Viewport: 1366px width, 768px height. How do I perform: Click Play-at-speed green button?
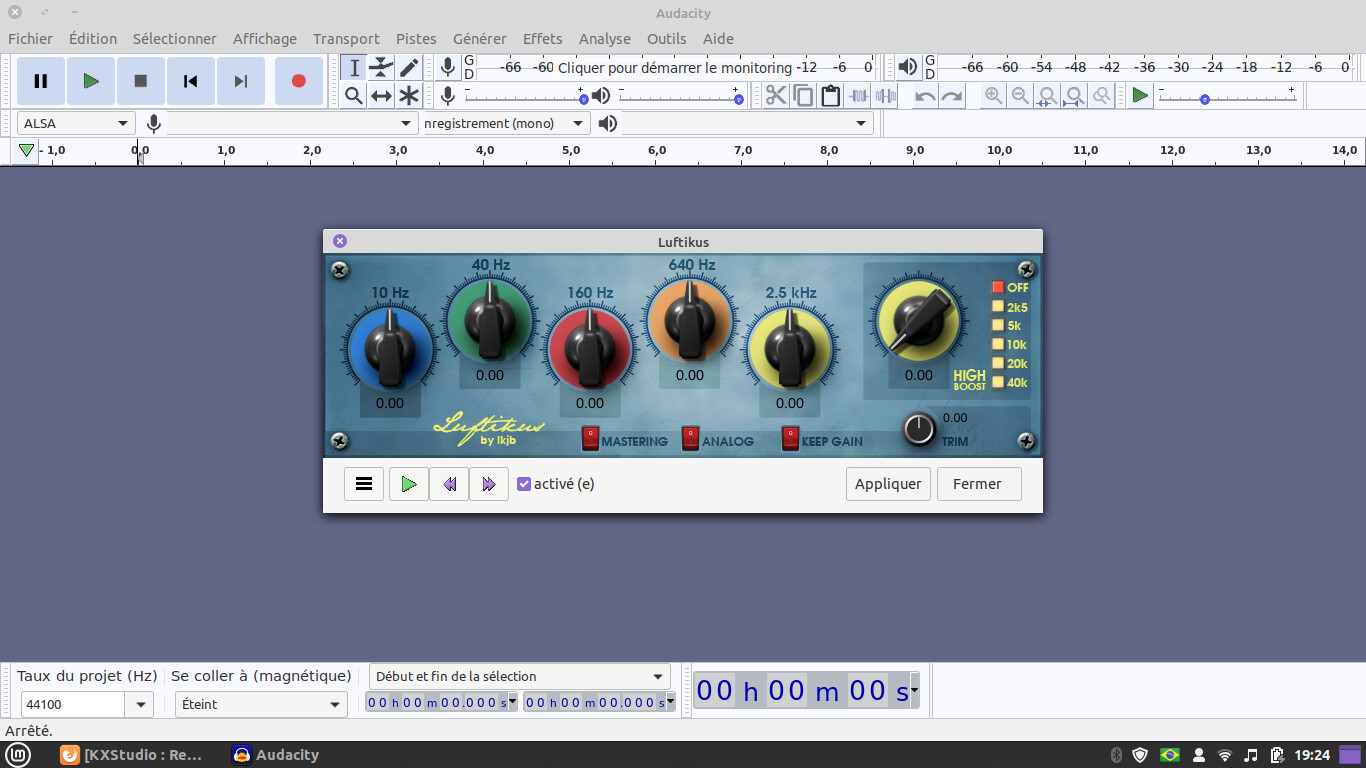(1140, 95)
